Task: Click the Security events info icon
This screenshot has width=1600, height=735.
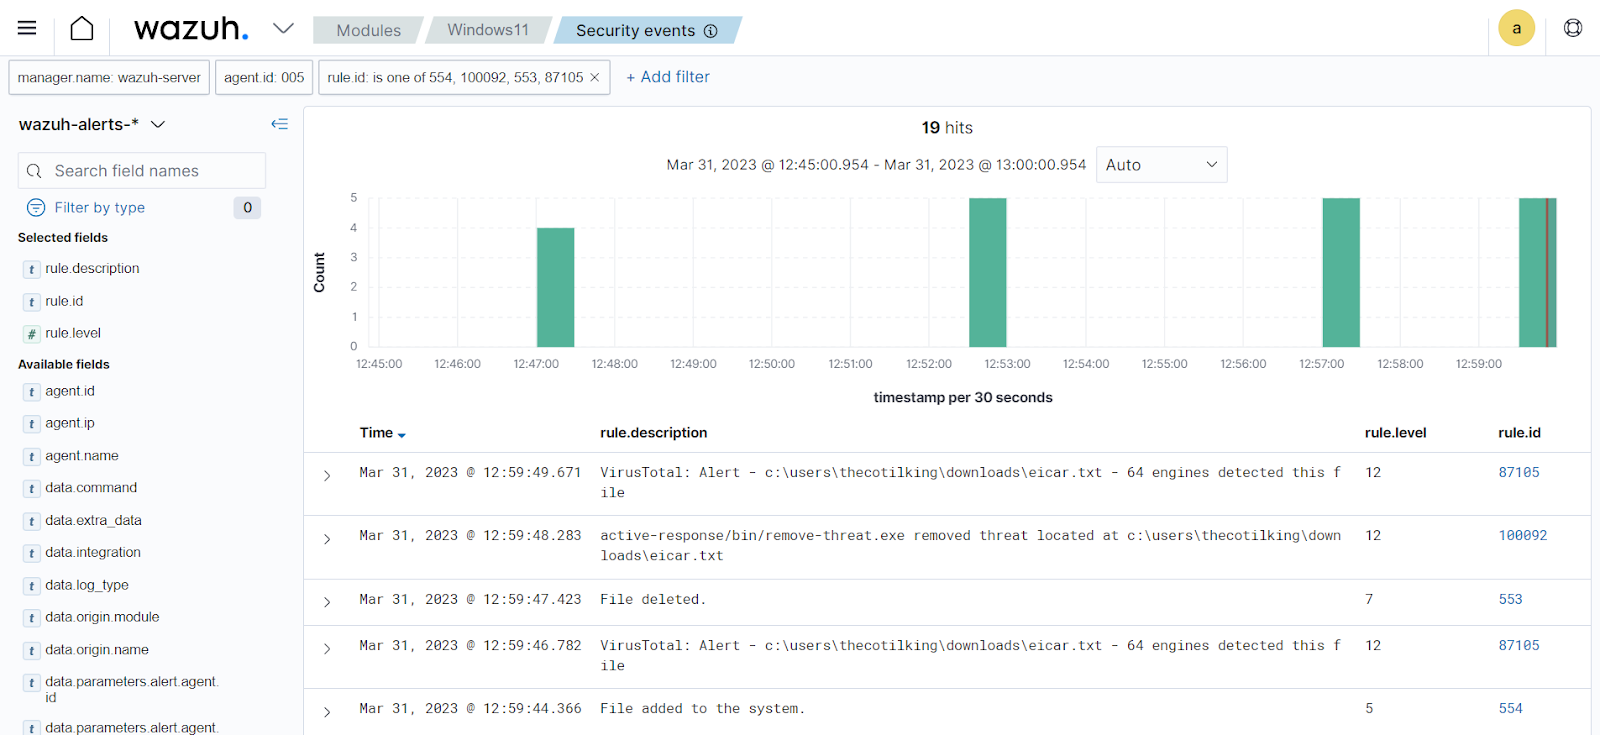Action: point(711,31)
